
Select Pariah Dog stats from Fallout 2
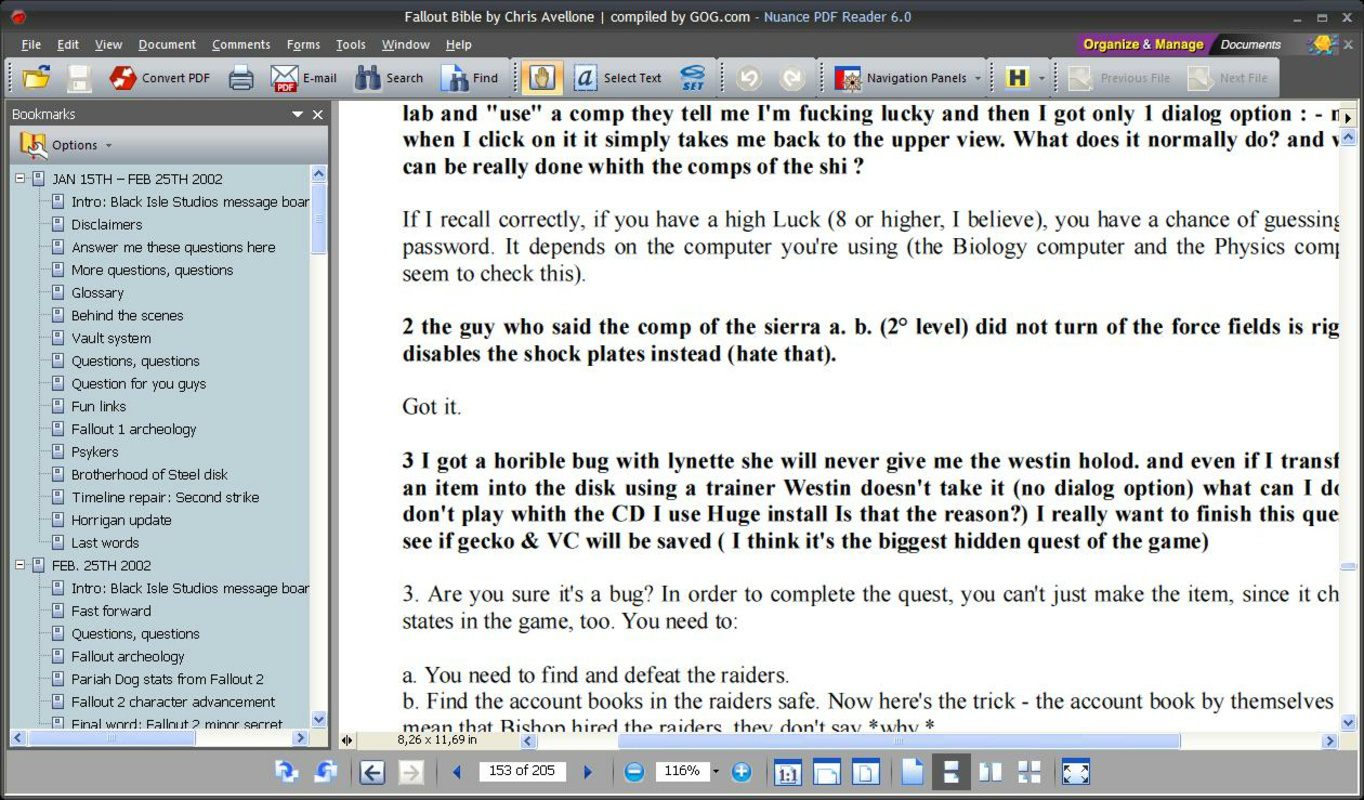click(x=167, y=679)
